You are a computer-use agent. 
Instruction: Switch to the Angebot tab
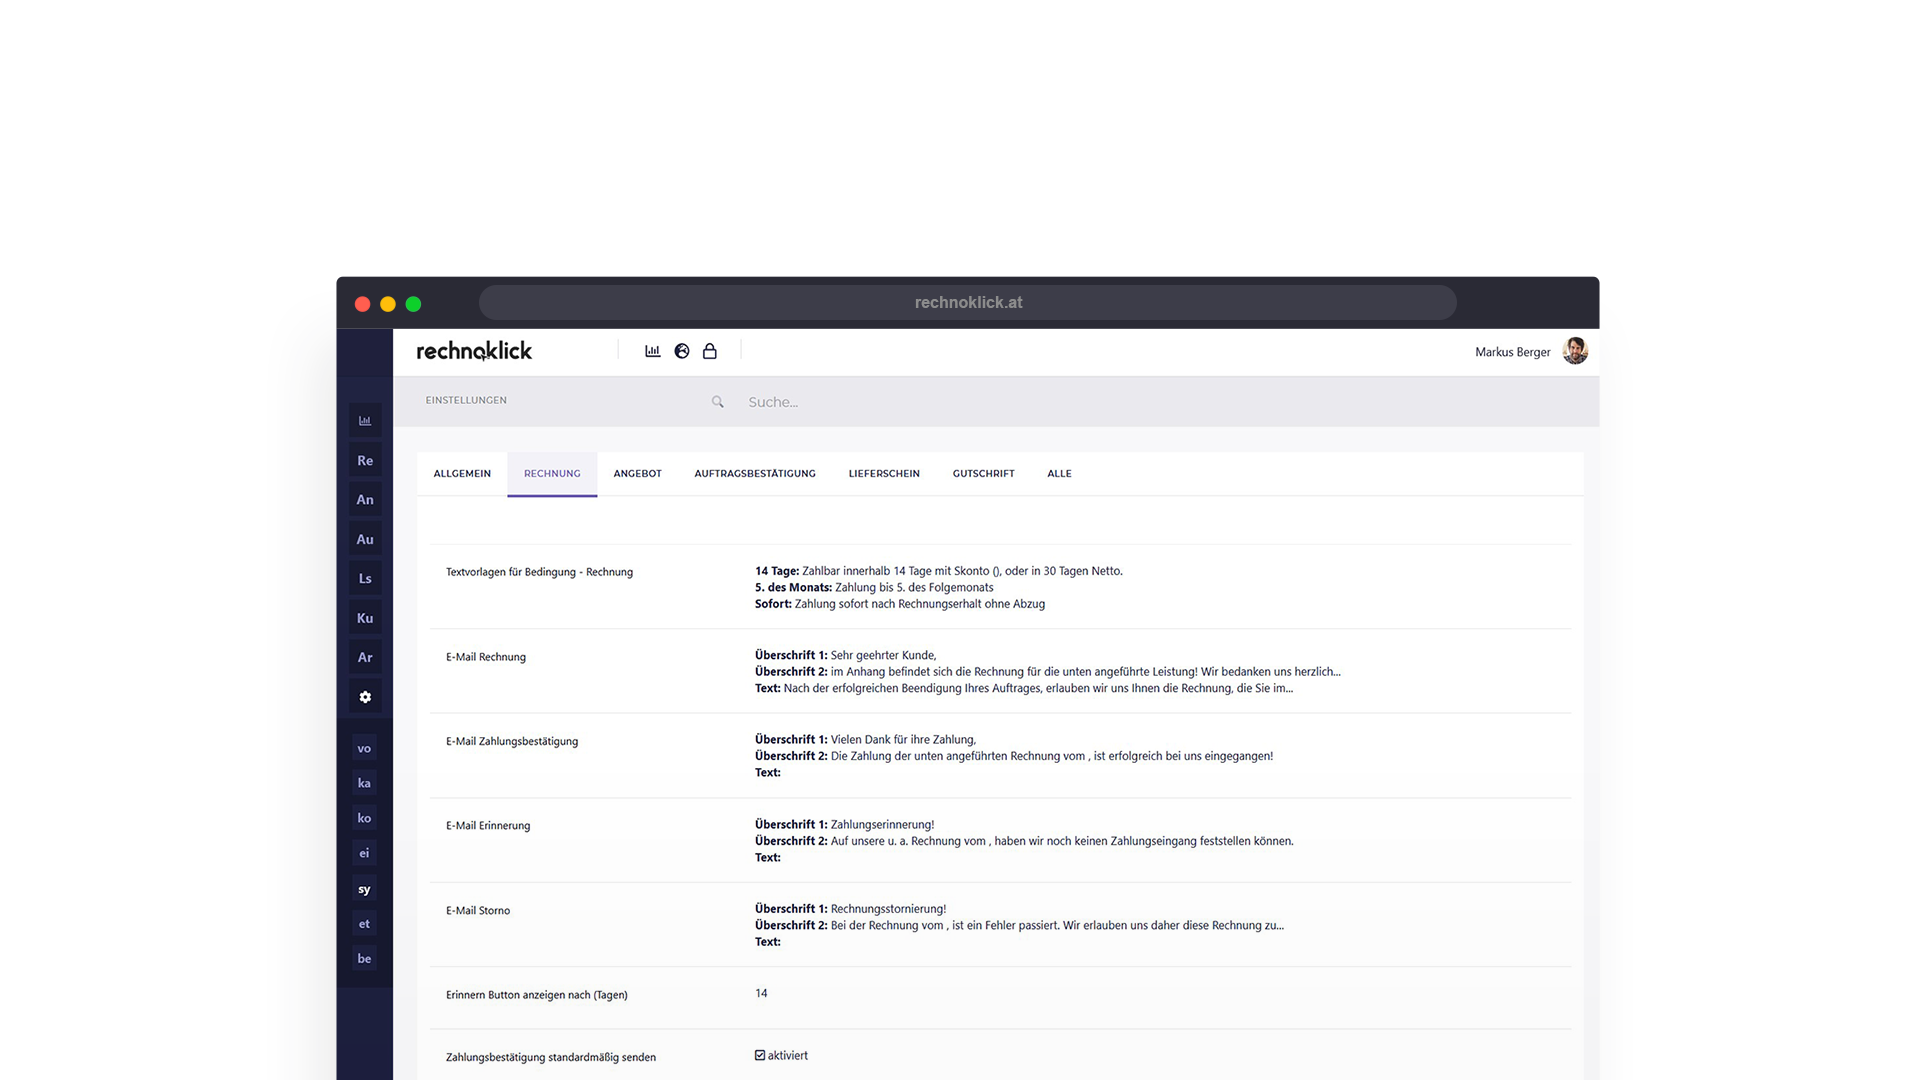click(638, 474)
